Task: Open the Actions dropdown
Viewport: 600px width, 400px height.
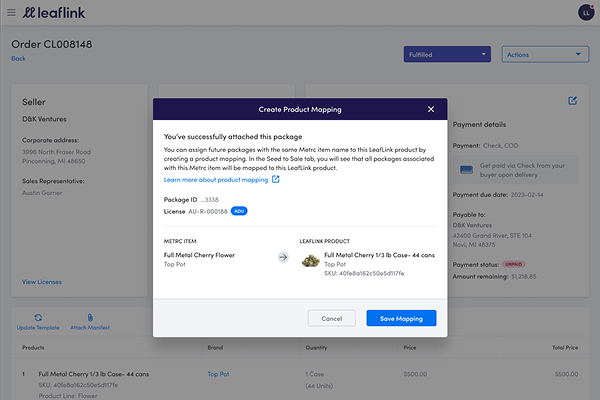Action: point(545,54)
